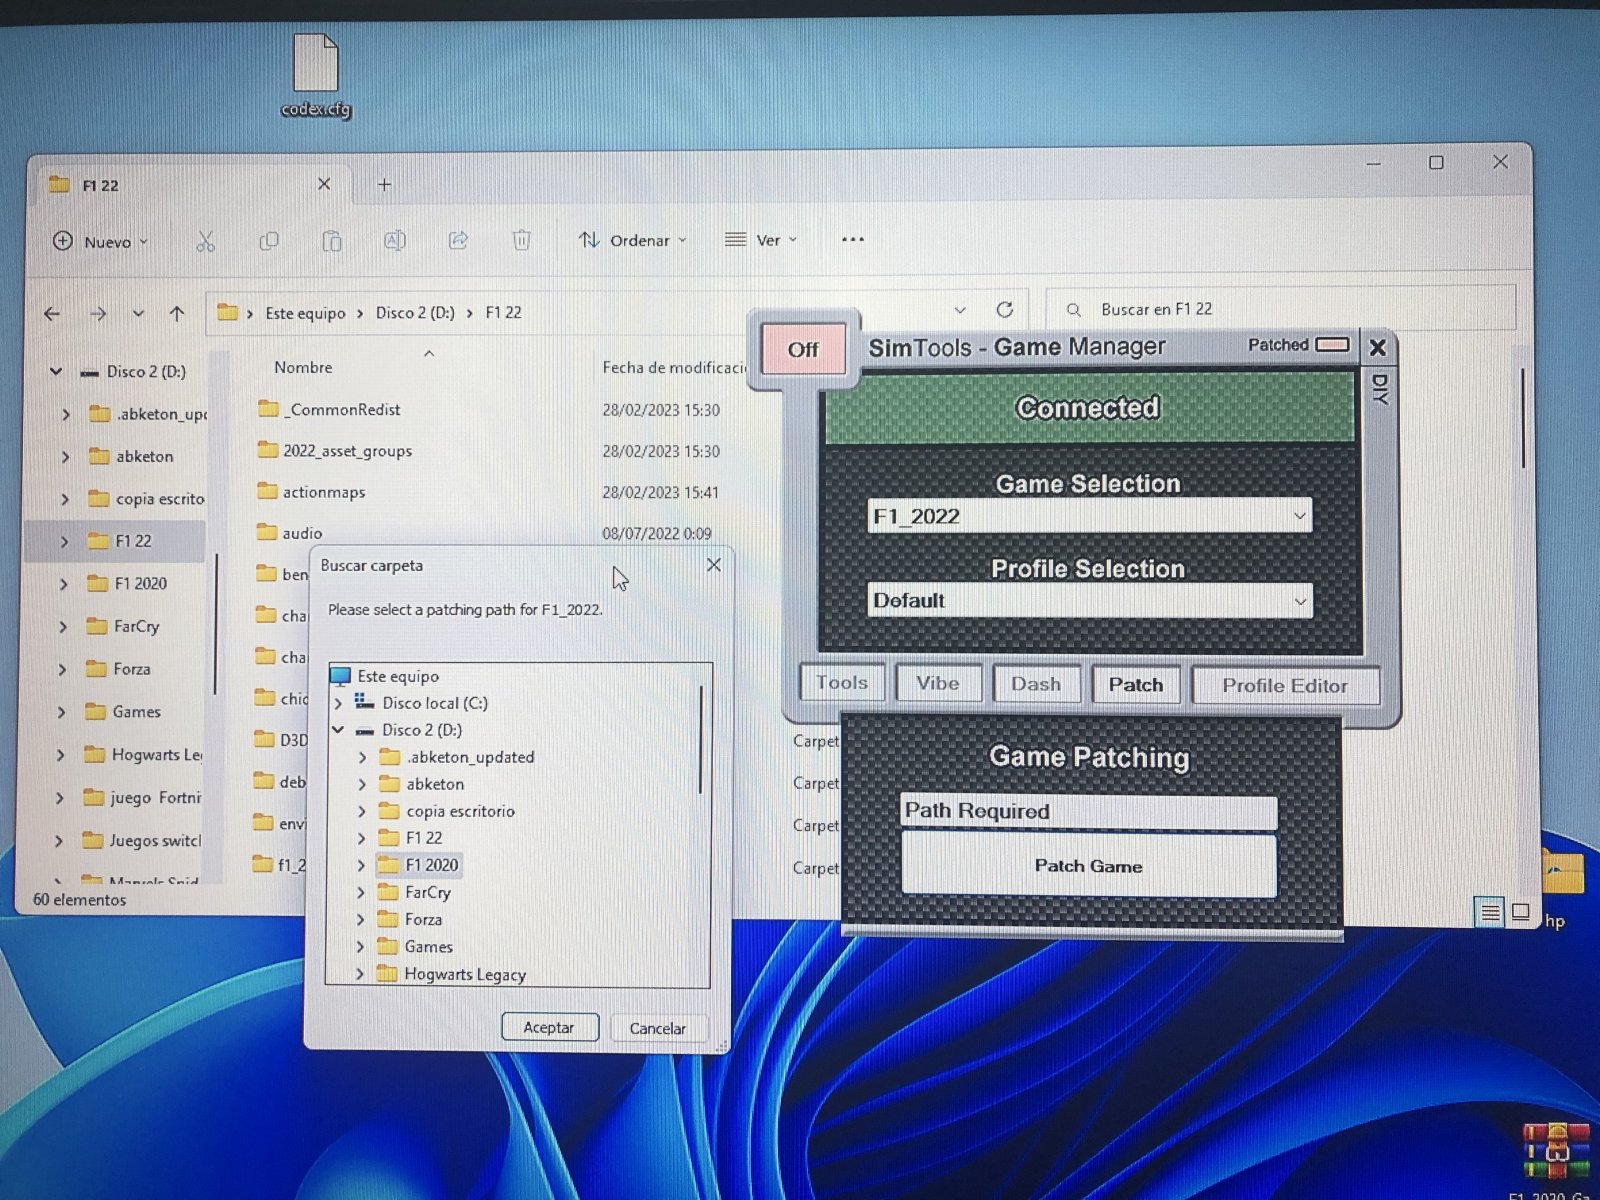Viewport: 1600px width, 1200px height.
Task: Click the Explorer sidebar scrollbar
Action: click(216, 625)
